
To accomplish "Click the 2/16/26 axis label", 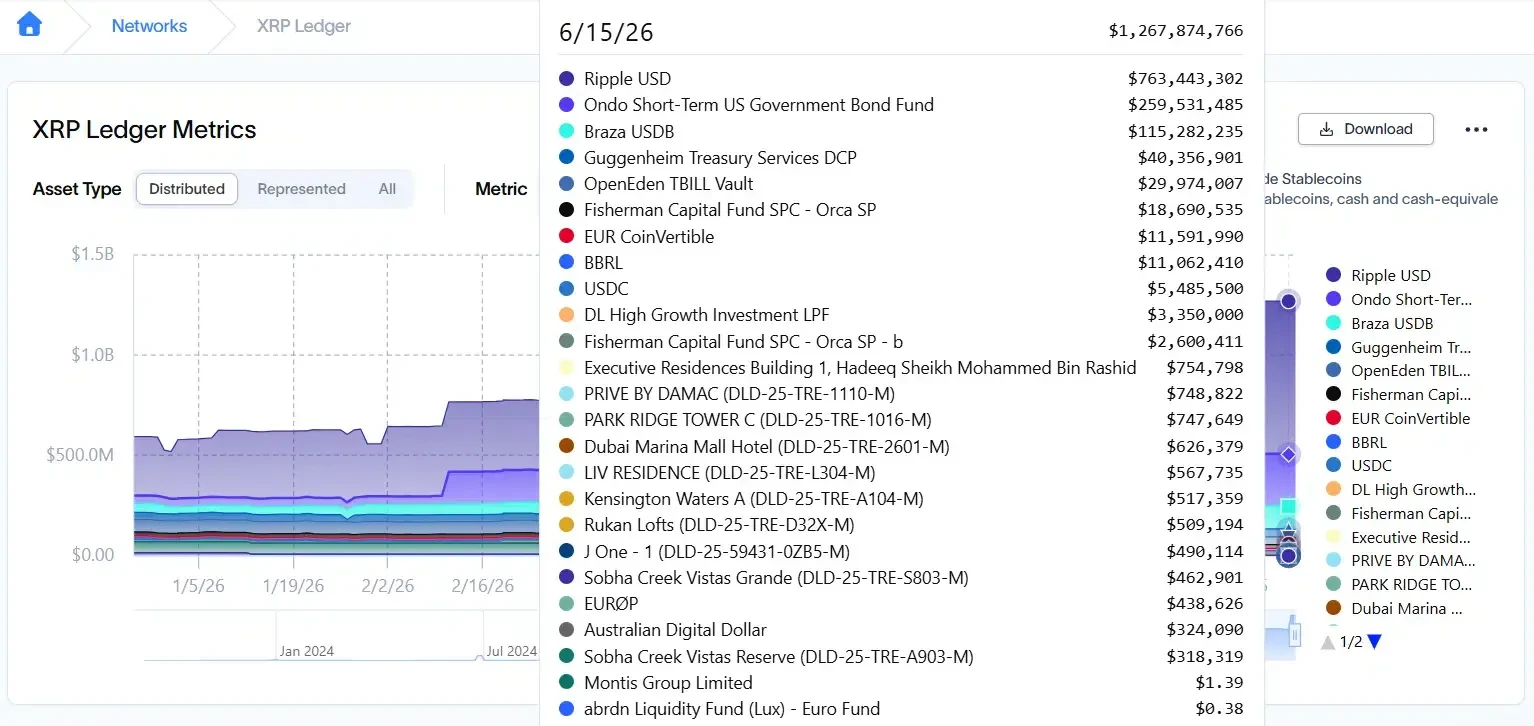I will [483, 586].
